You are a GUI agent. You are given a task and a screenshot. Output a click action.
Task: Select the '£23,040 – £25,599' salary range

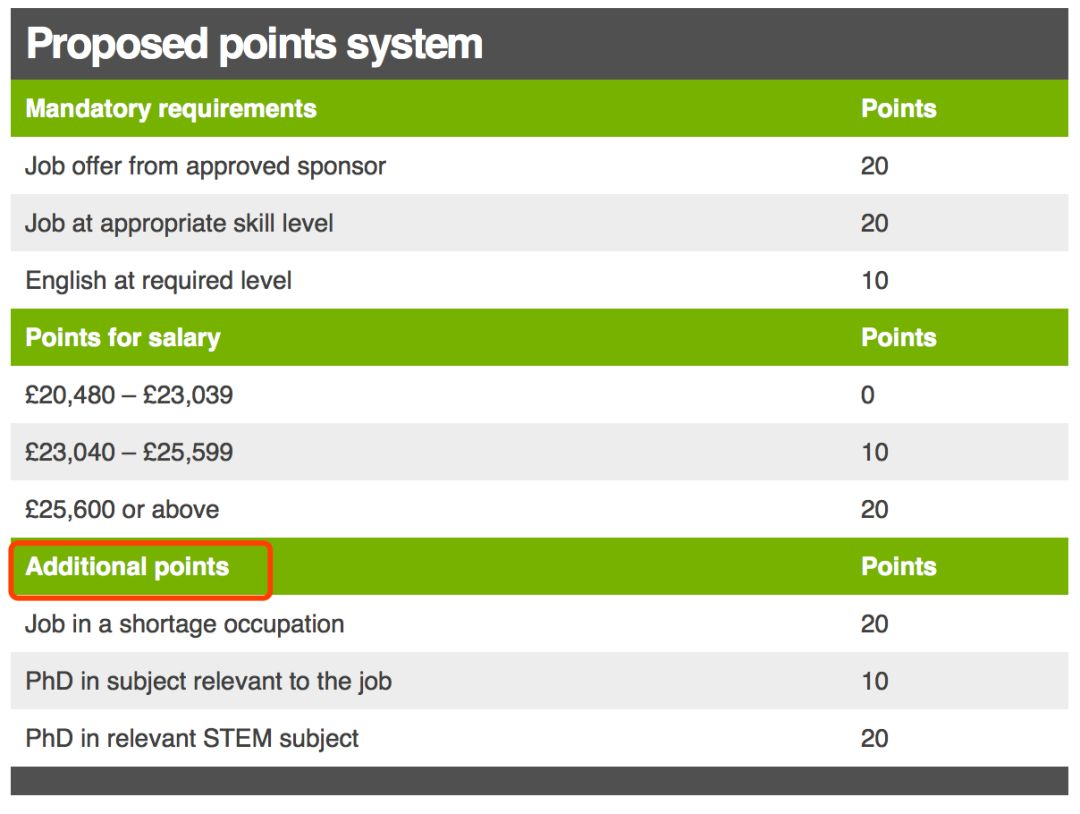coord(129,452)
